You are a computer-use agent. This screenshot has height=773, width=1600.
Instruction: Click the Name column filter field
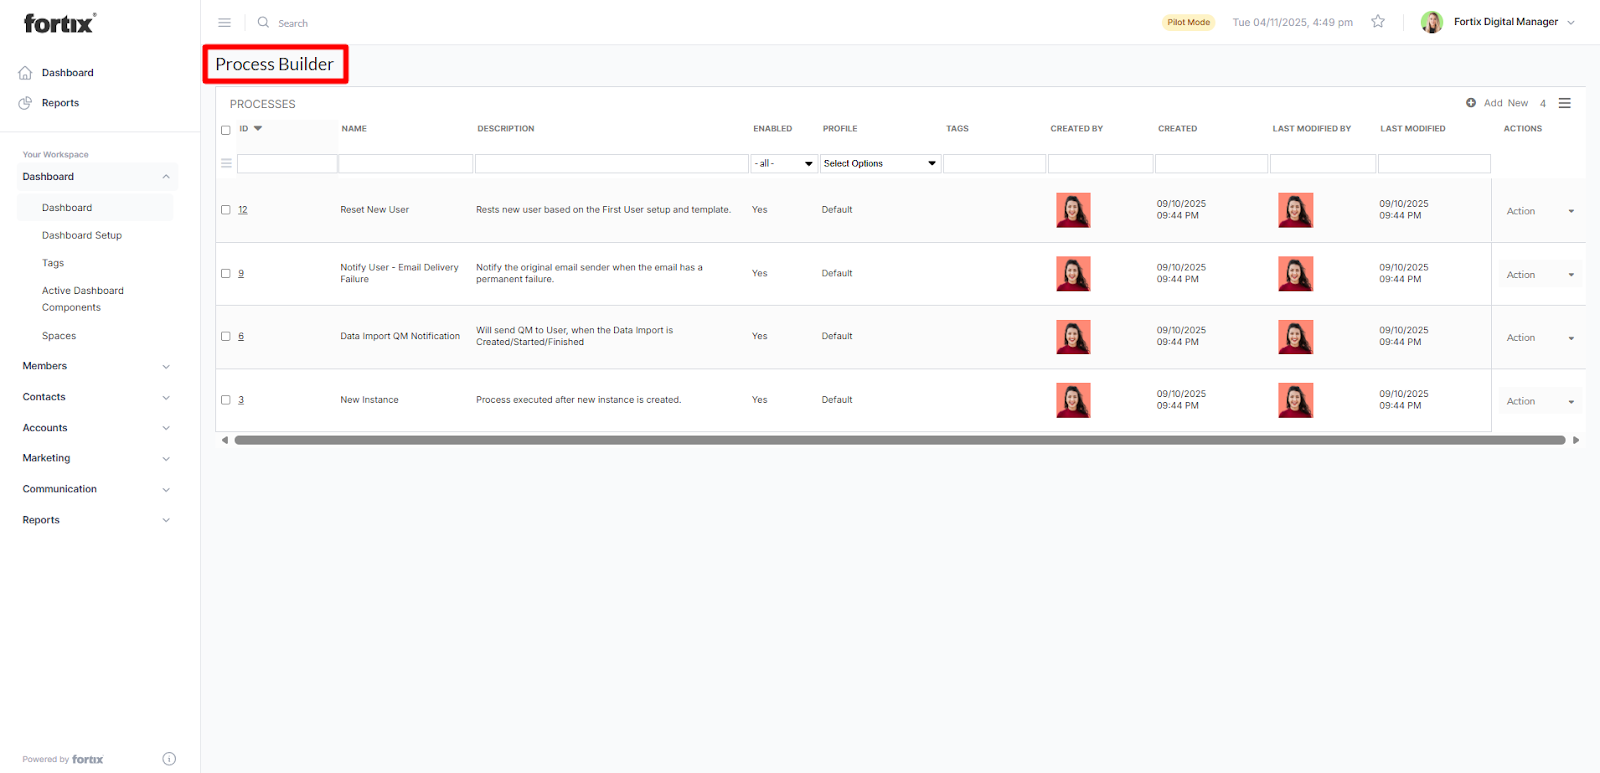405,163
